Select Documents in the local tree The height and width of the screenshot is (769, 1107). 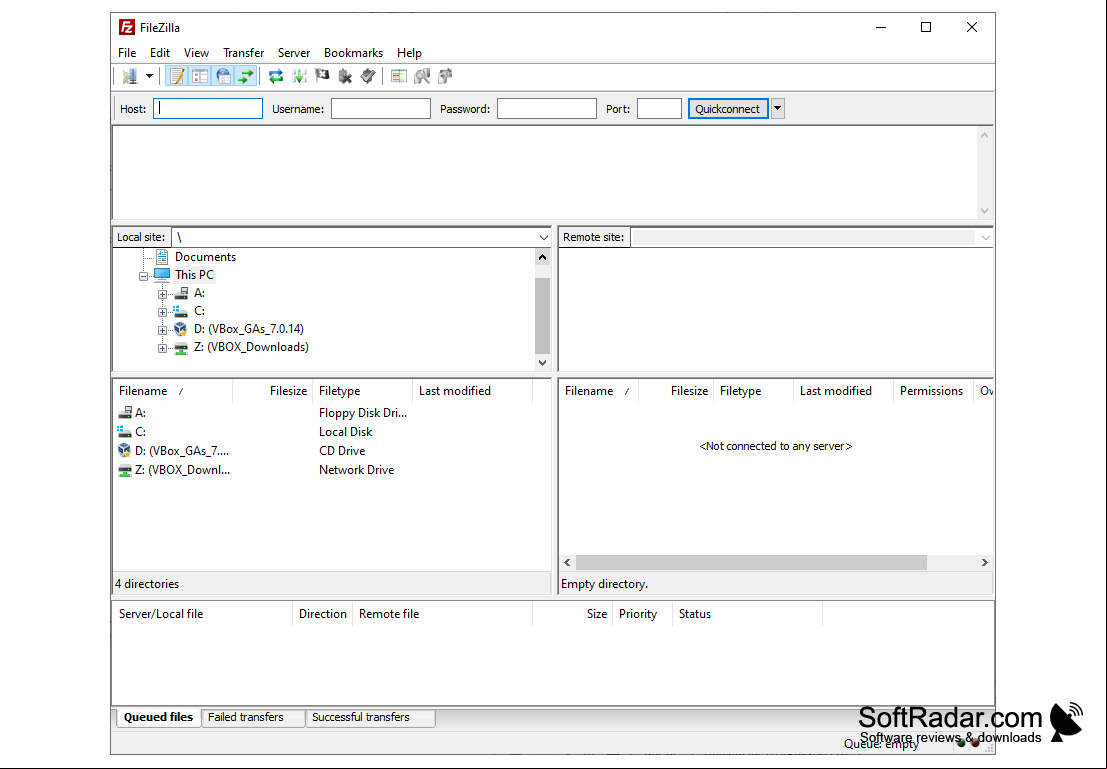[x=205, y=257]
